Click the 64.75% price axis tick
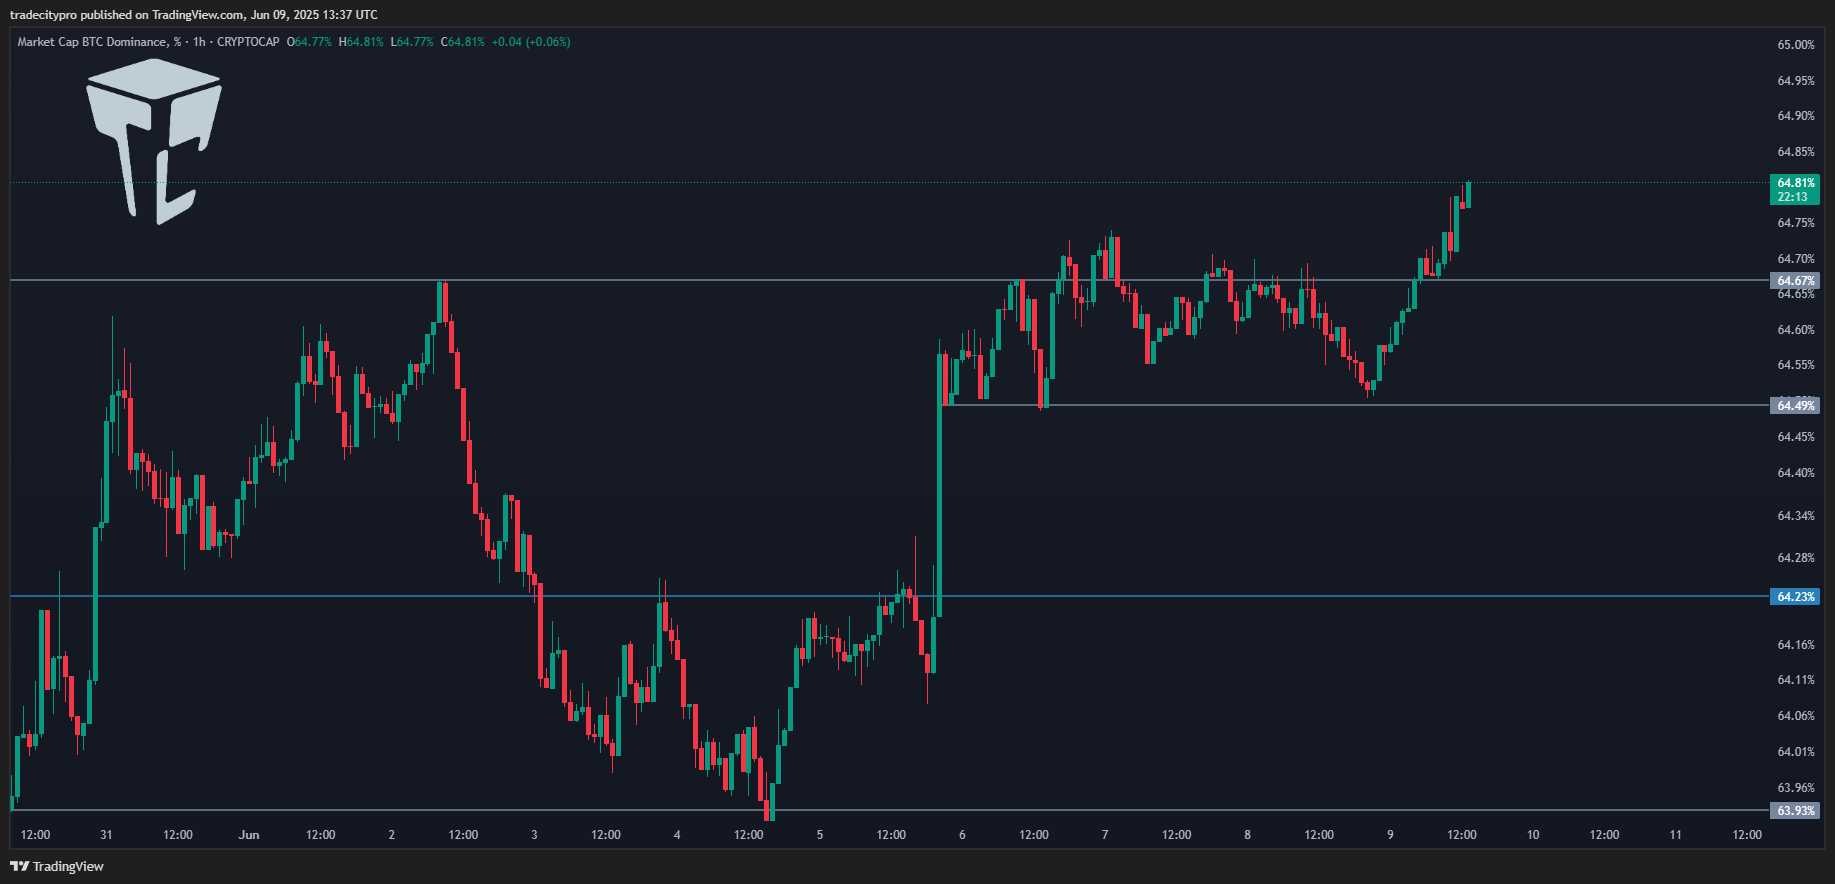The image size is (1835, 884). (x=1796, y=223)
